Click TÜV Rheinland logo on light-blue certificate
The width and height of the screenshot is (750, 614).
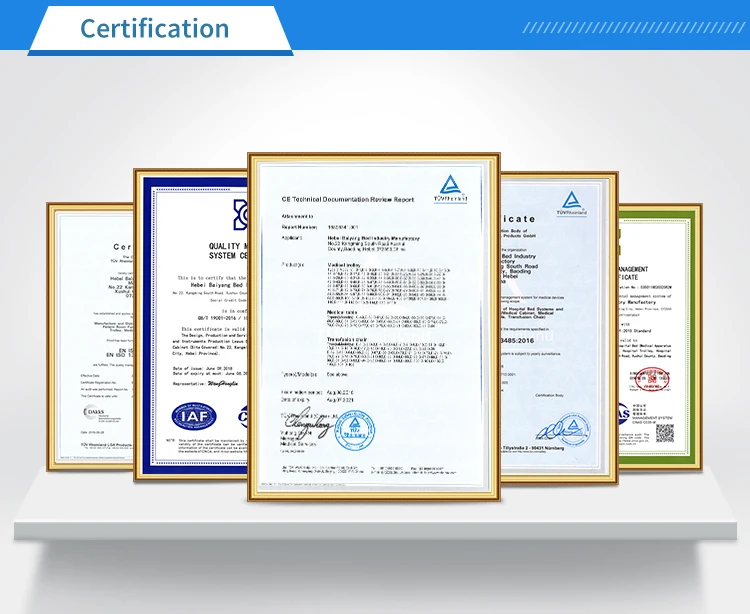[572, 203]
